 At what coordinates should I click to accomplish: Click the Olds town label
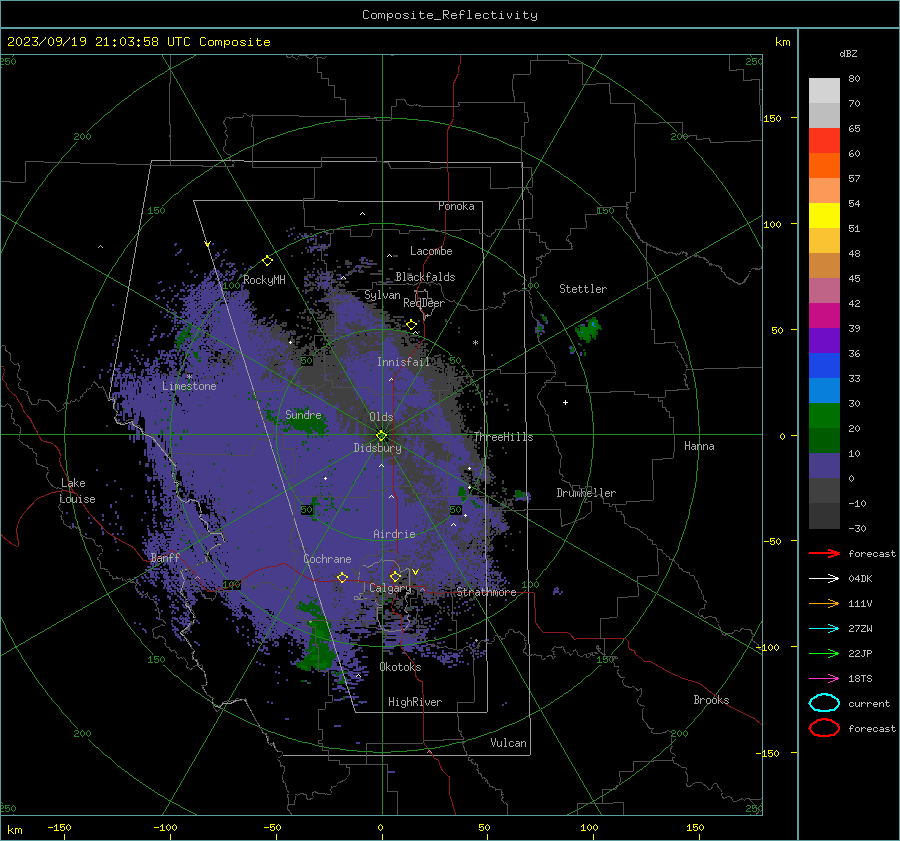click(381, 417)
